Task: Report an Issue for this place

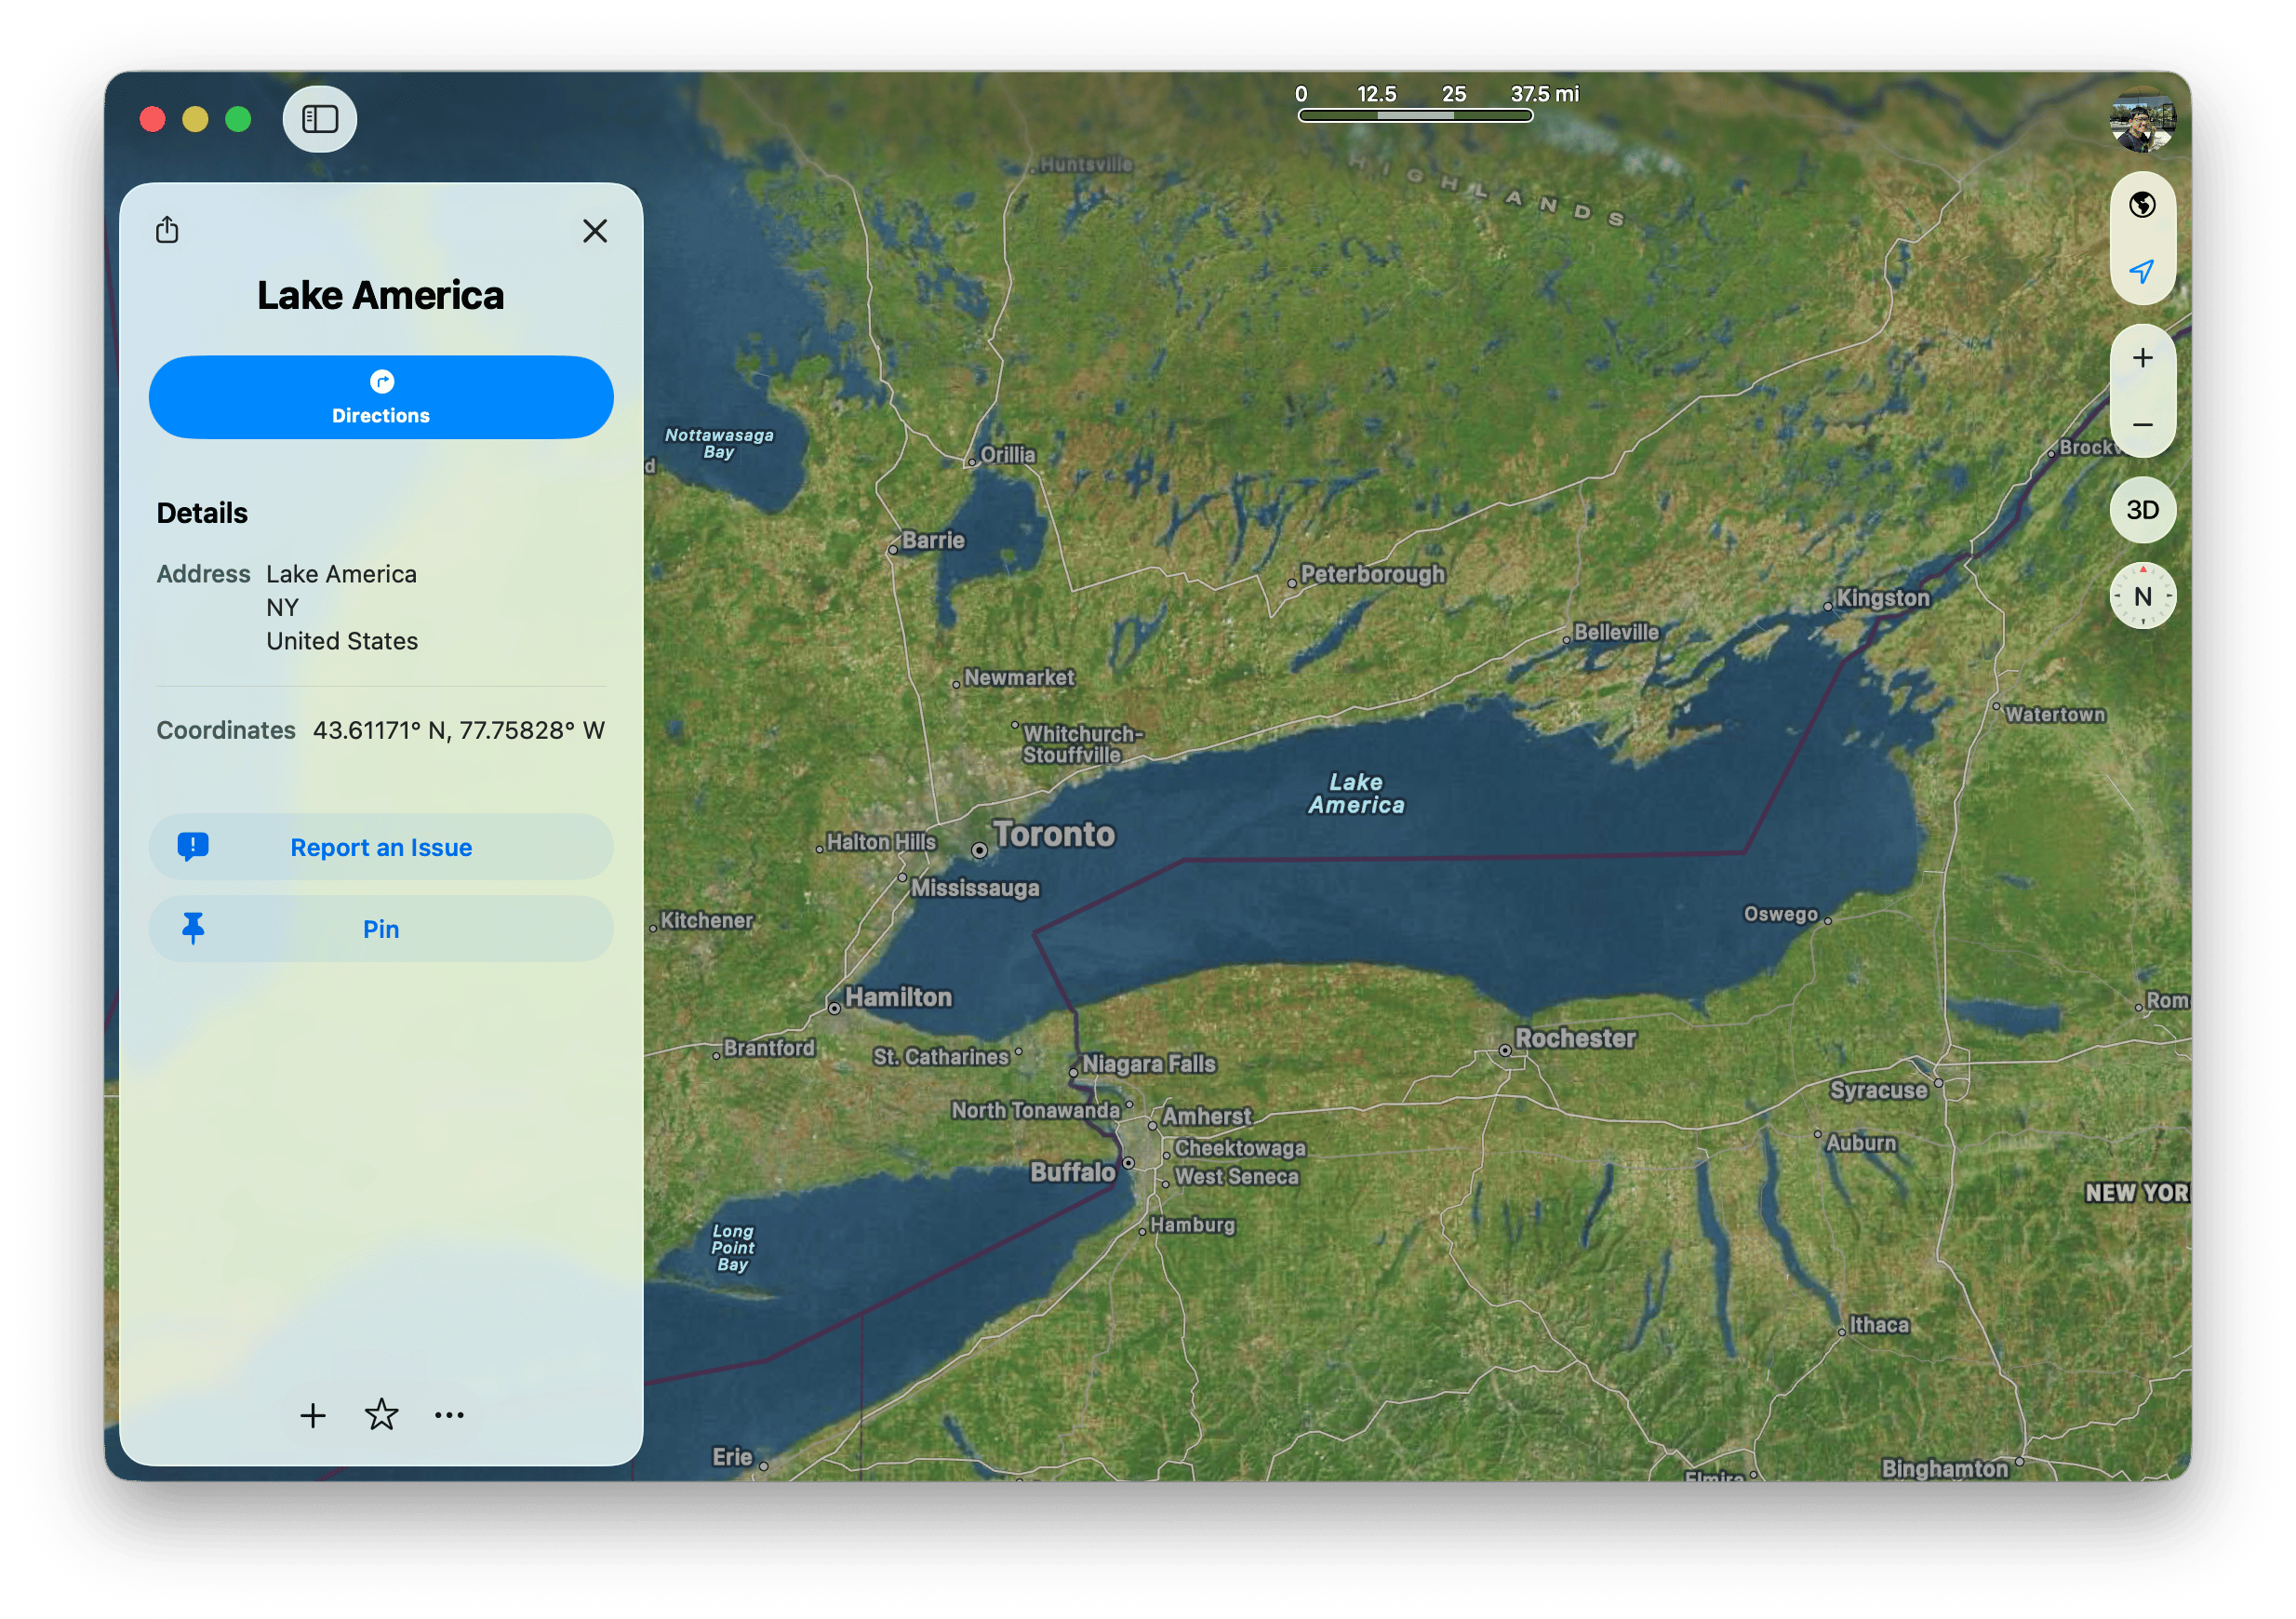Action: click(x=381, y=847)
